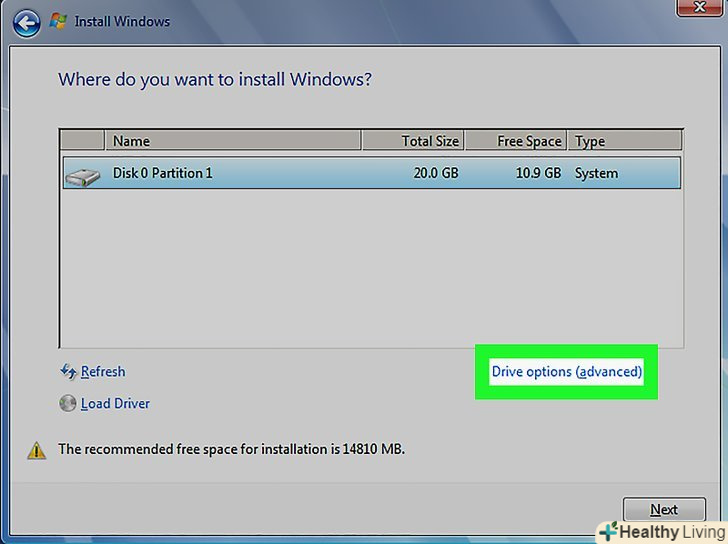Sort by the Name column header
This screenshot has width=728, height=544.
[x=233, y=141]
